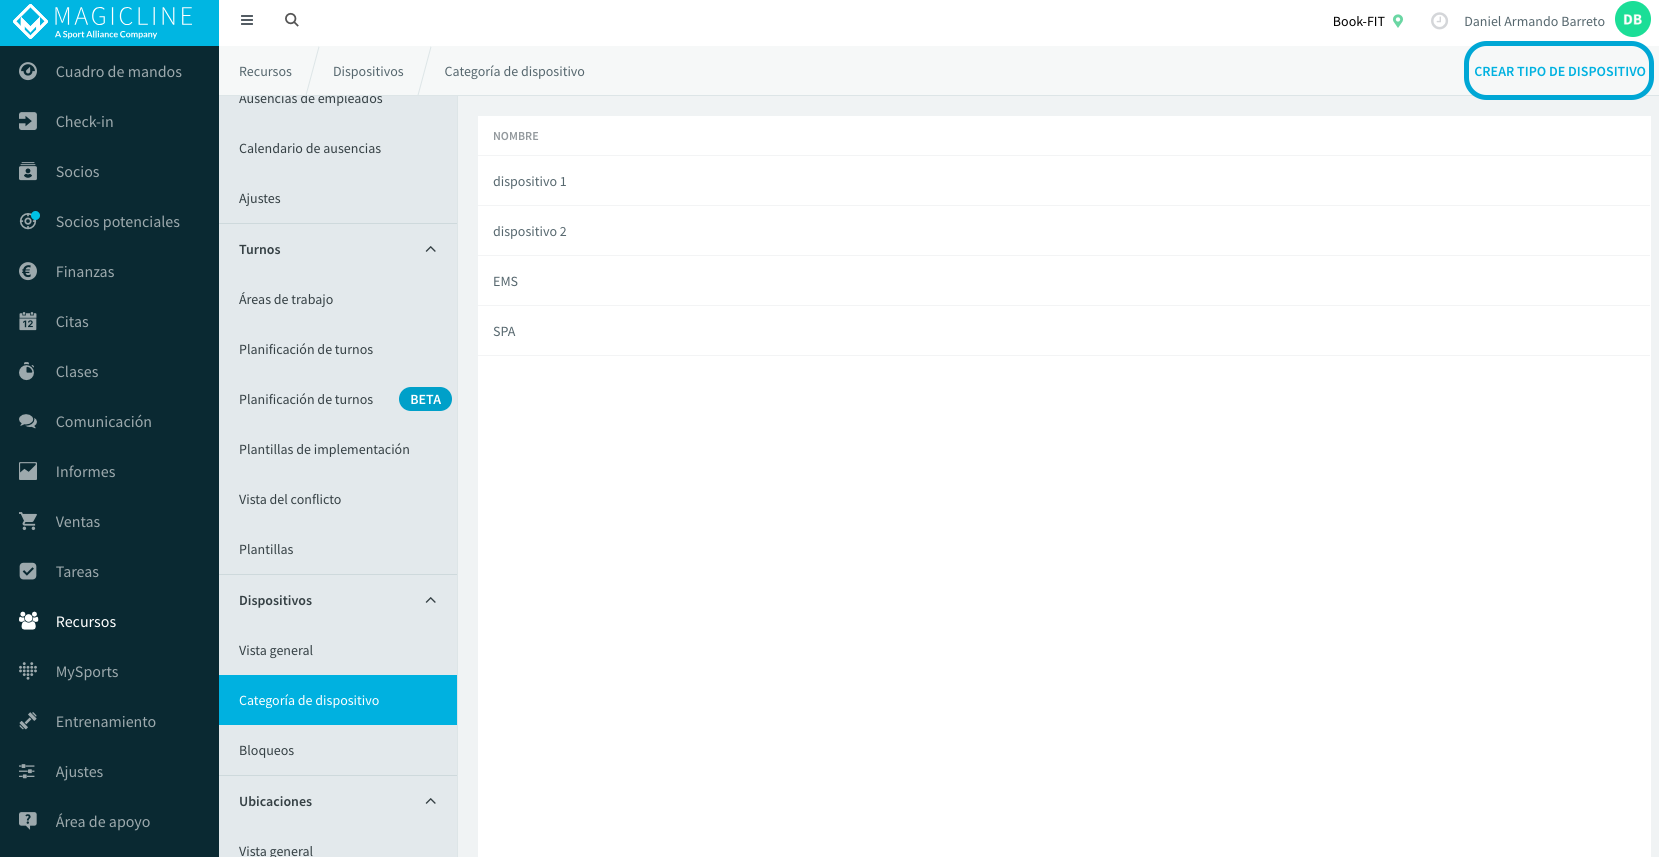Click the clock icon in top bar

(x=1439, y=21)
